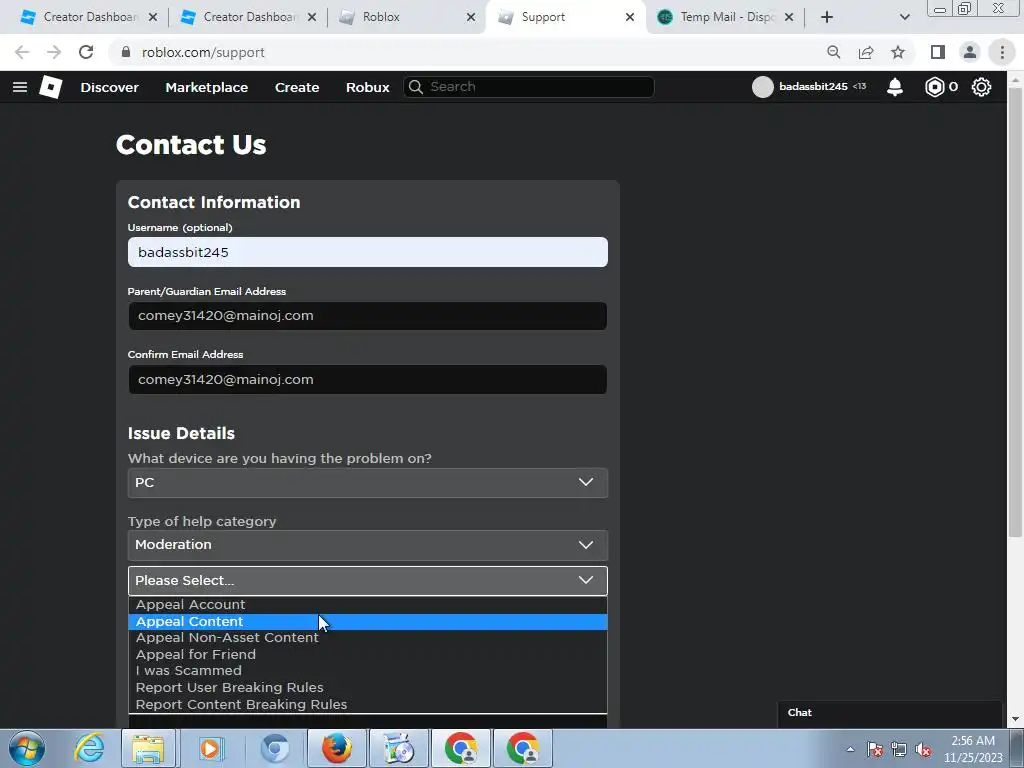This screenshot has width=1024, height=768.
Task: Select Appeal Content option
Action: (x=368, y=622)
